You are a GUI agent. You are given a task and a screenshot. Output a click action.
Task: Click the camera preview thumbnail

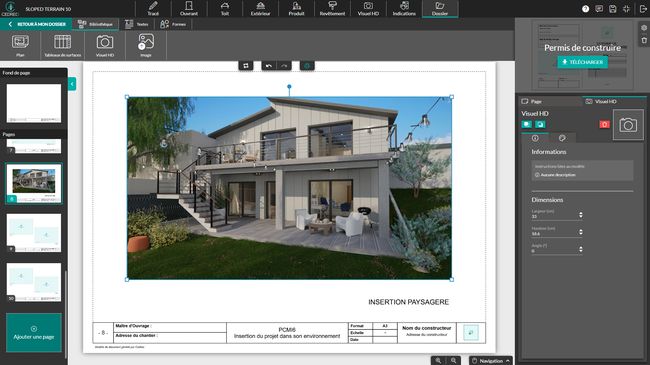(628, 125)
